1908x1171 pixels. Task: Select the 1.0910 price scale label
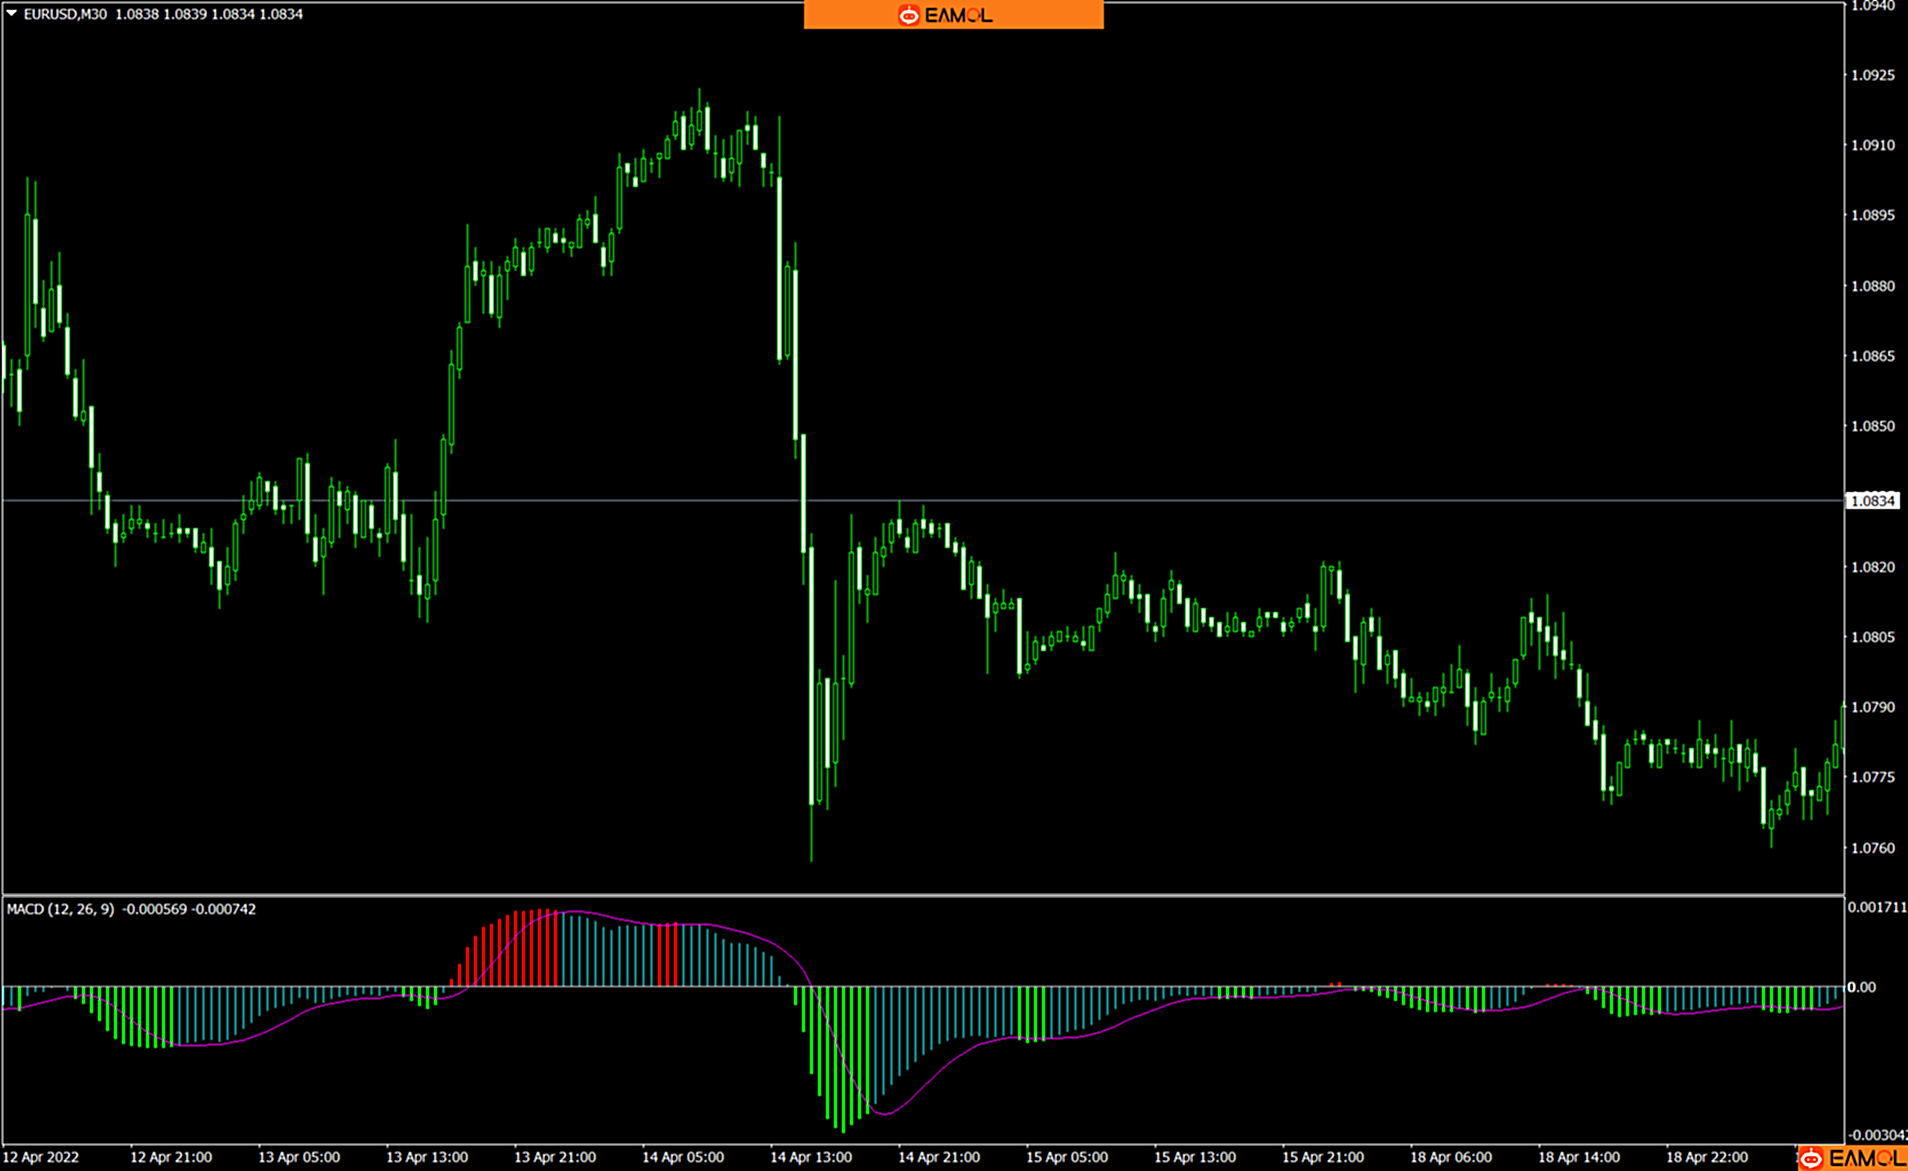1872,145
